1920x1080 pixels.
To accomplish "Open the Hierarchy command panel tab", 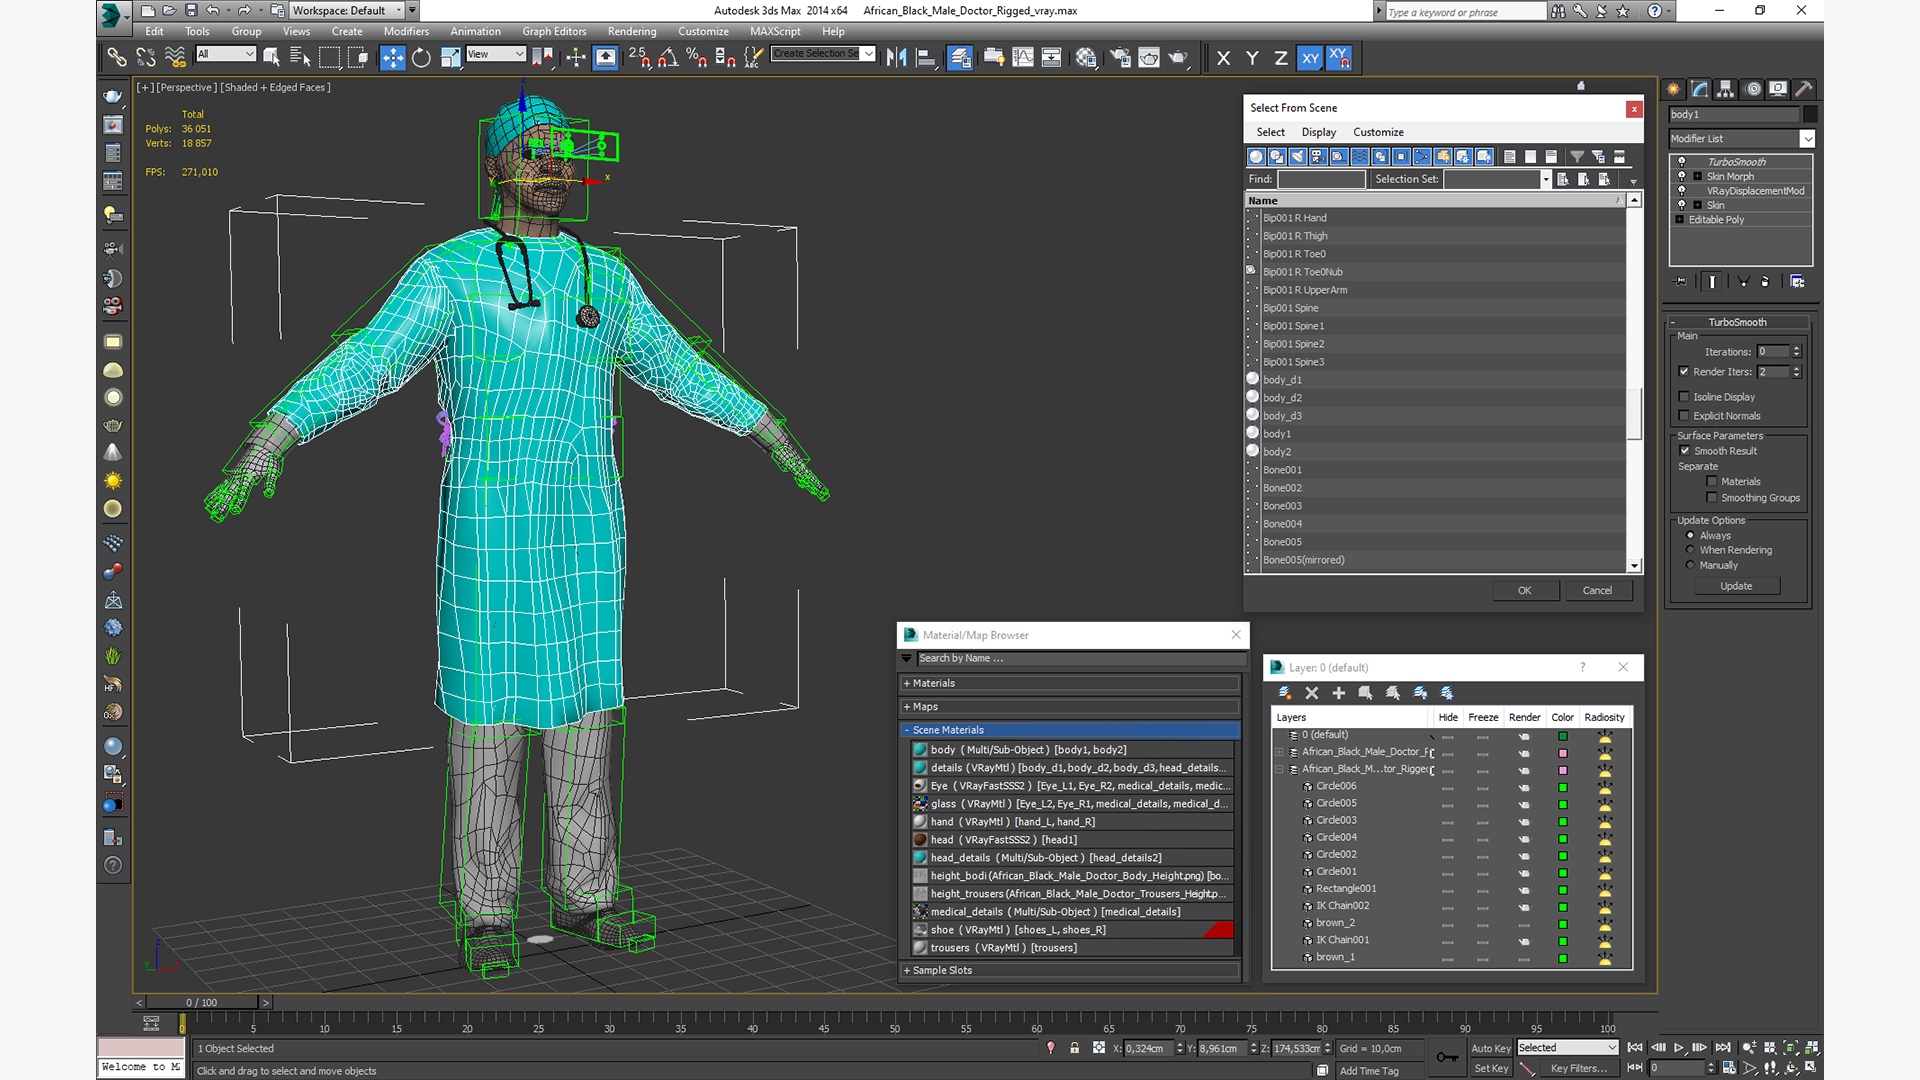I will point(1726,89).
